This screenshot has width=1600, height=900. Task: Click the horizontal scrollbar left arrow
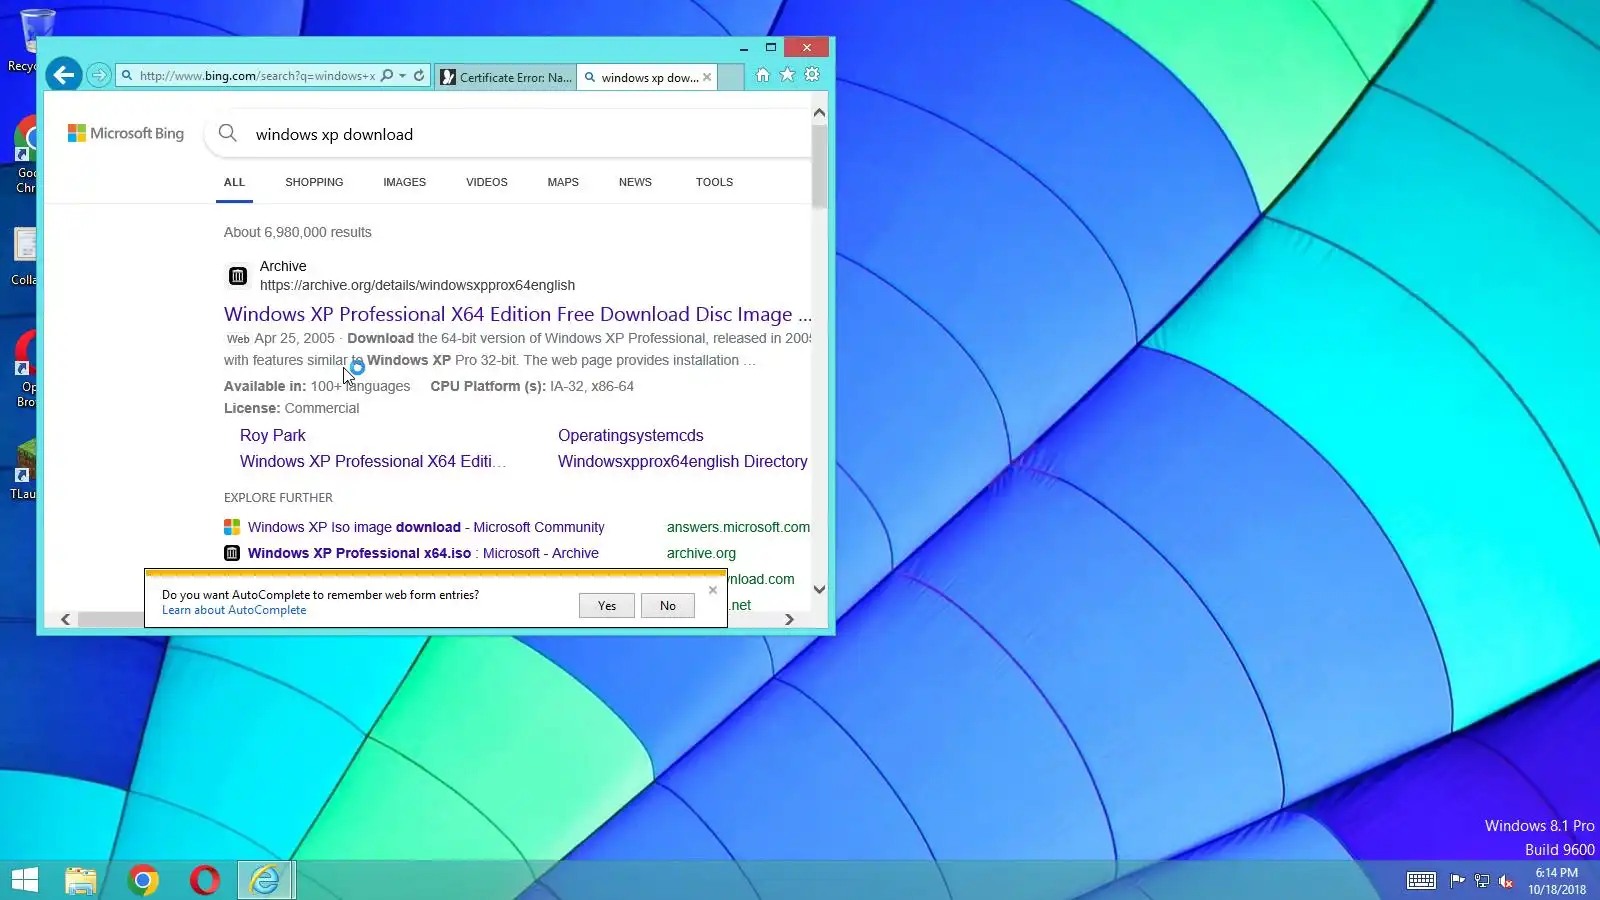pyautogui.click(x=66, y=619)
